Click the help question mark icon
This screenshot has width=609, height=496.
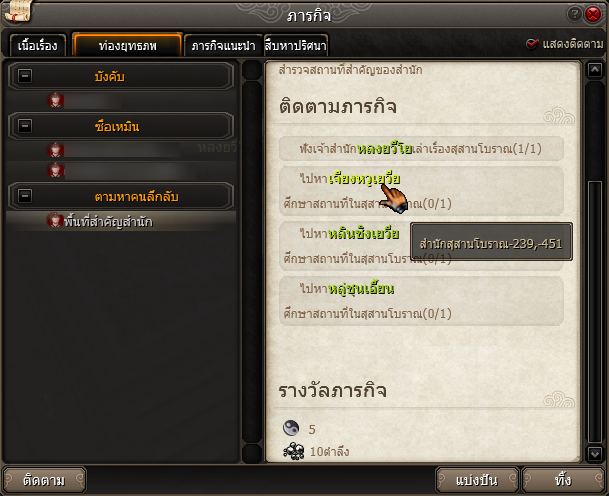tap(574, 14)
